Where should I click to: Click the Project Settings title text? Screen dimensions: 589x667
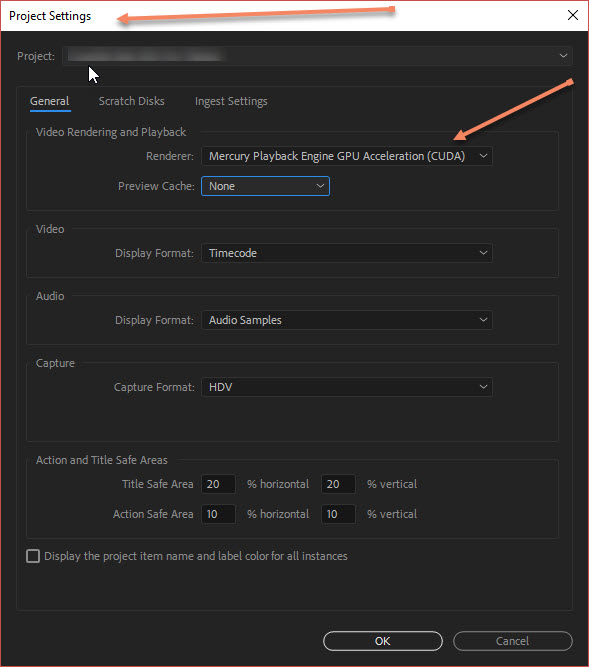(50, 16)
